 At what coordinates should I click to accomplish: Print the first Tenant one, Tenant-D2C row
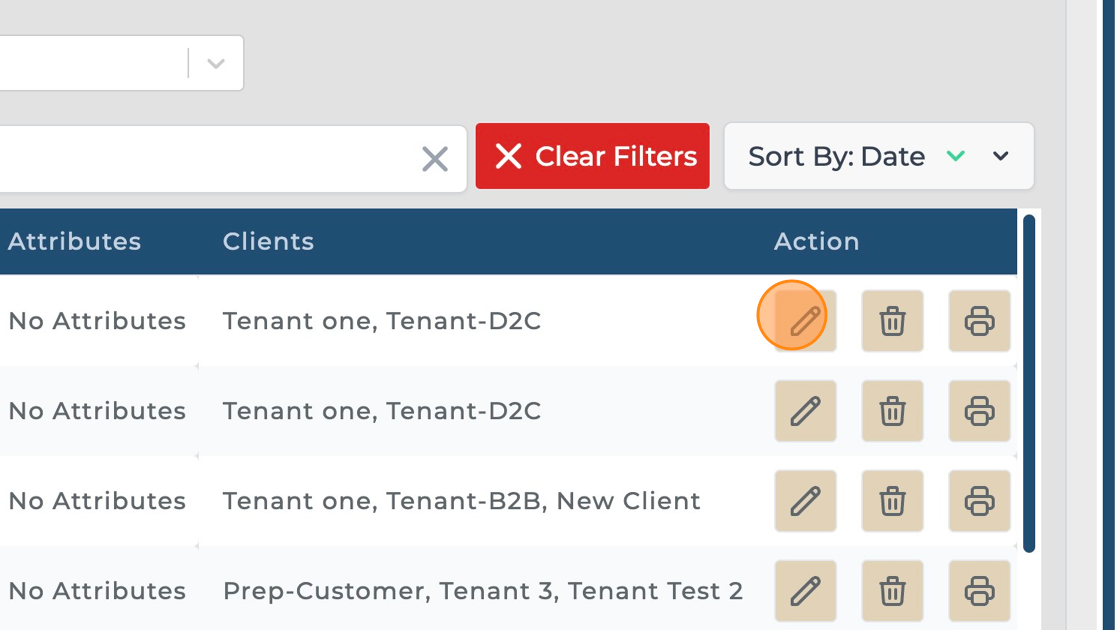click(x=979, y=321)
